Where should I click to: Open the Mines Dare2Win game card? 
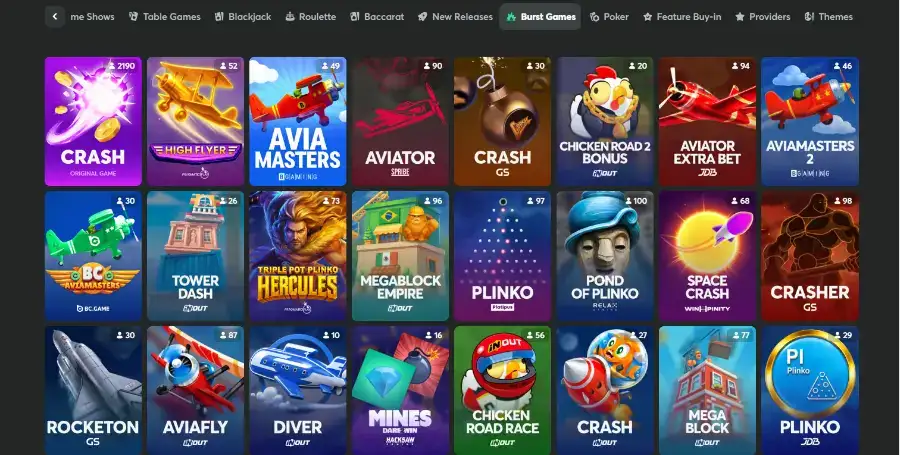point(400,391)
